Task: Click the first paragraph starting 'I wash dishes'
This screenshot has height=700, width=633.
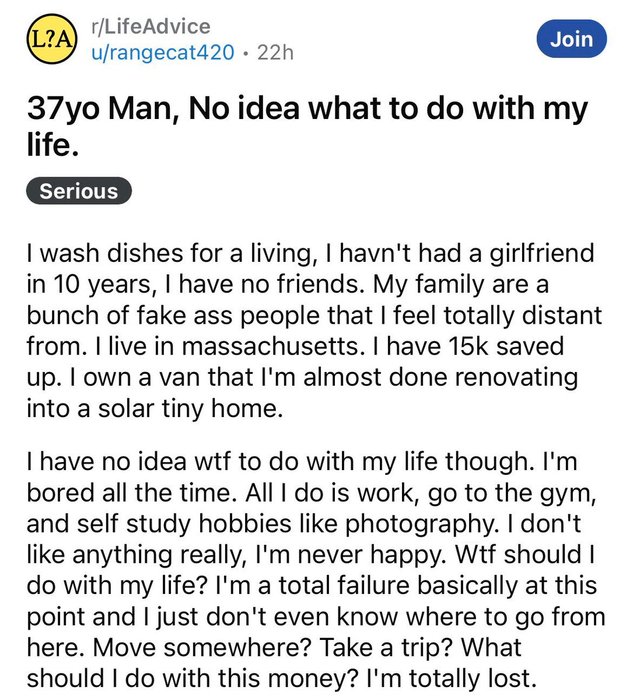Action: click(314, 330)
